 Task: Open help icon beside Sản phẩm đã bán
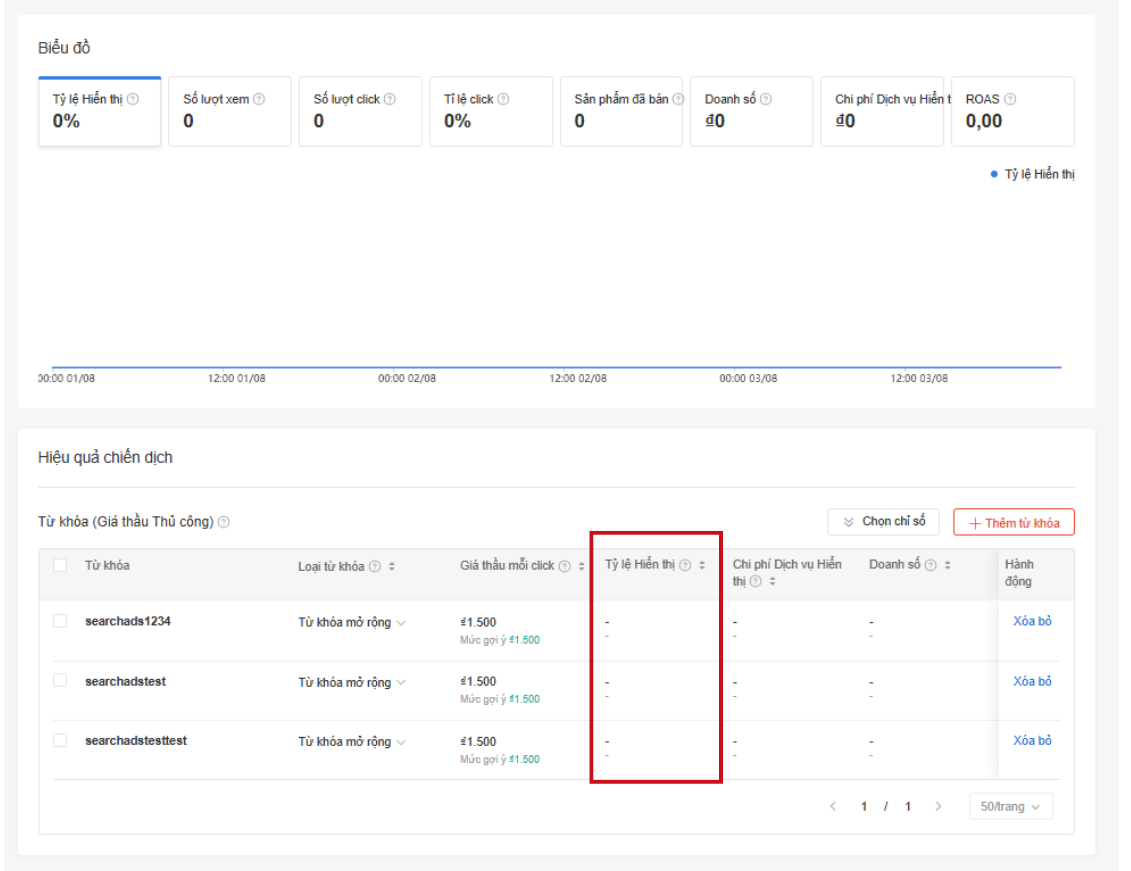(x=677, y=100)
